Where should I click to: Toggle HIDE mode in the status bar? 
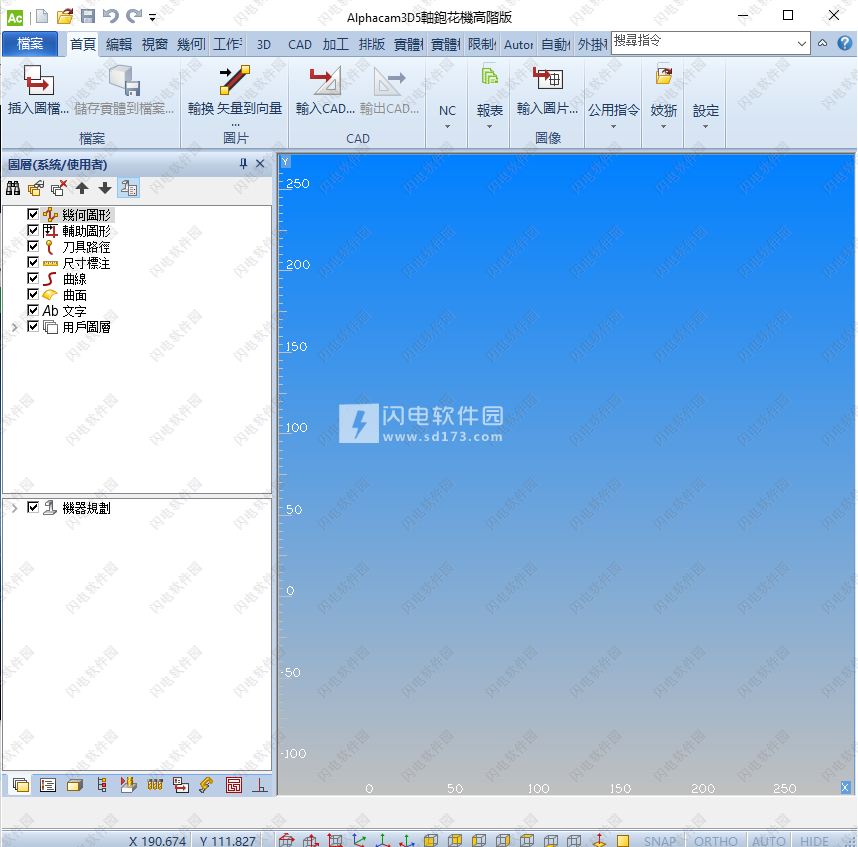[x=814, y=841]
